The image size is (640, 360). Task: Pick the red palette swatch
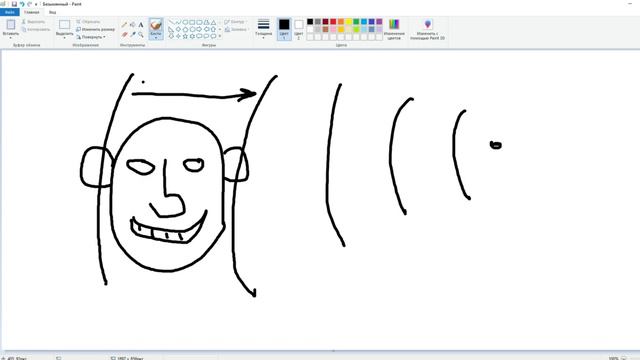pos(333,22)
